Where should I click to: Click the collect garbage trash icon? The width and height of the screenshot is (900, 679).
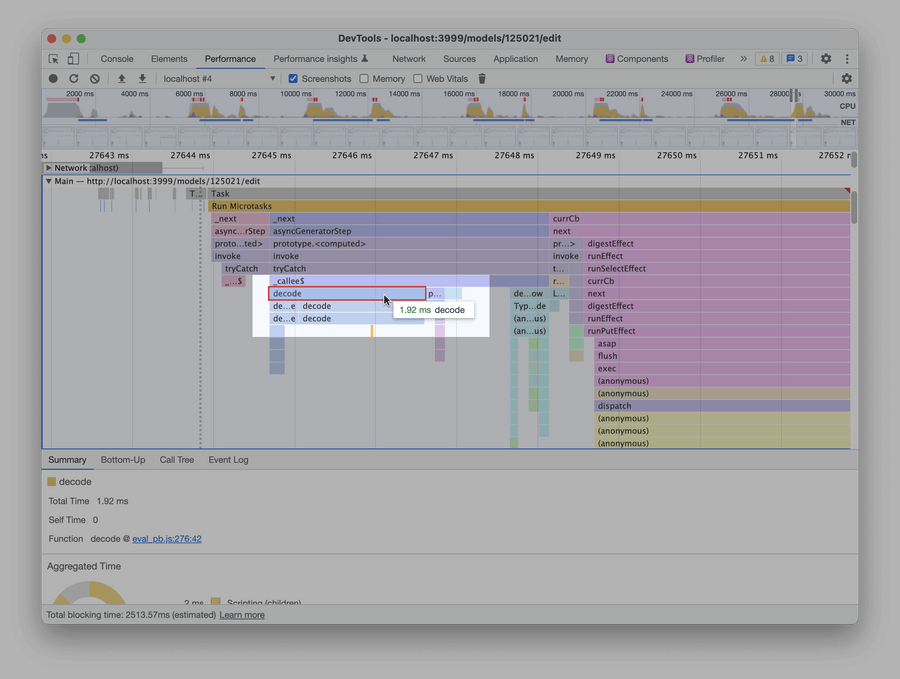point(482,79)
